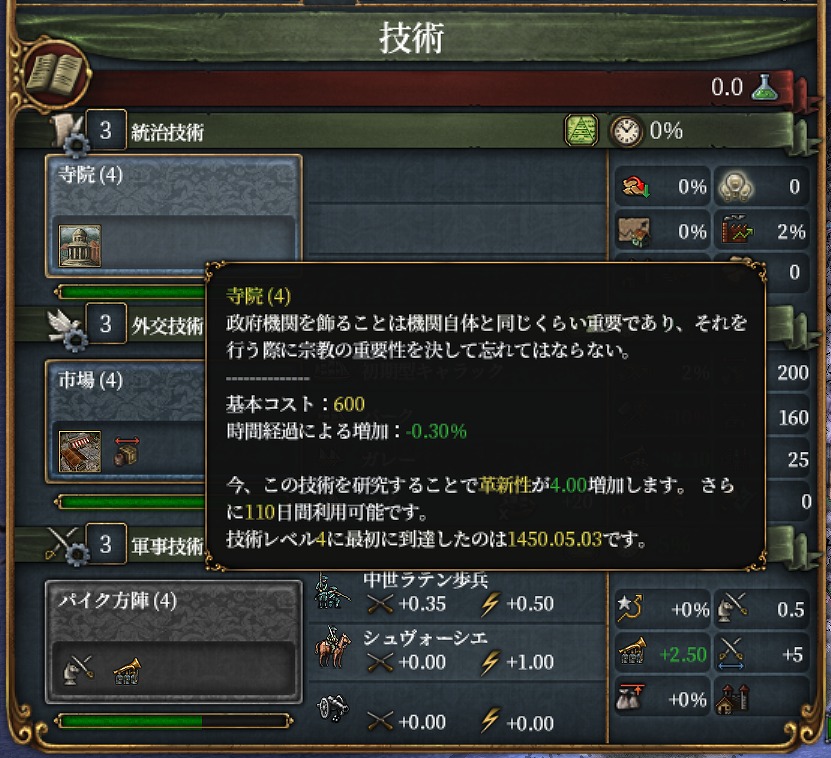
Task: Click the シュヴォーシエ cavalry unit icon
Action: coord(333,650)
